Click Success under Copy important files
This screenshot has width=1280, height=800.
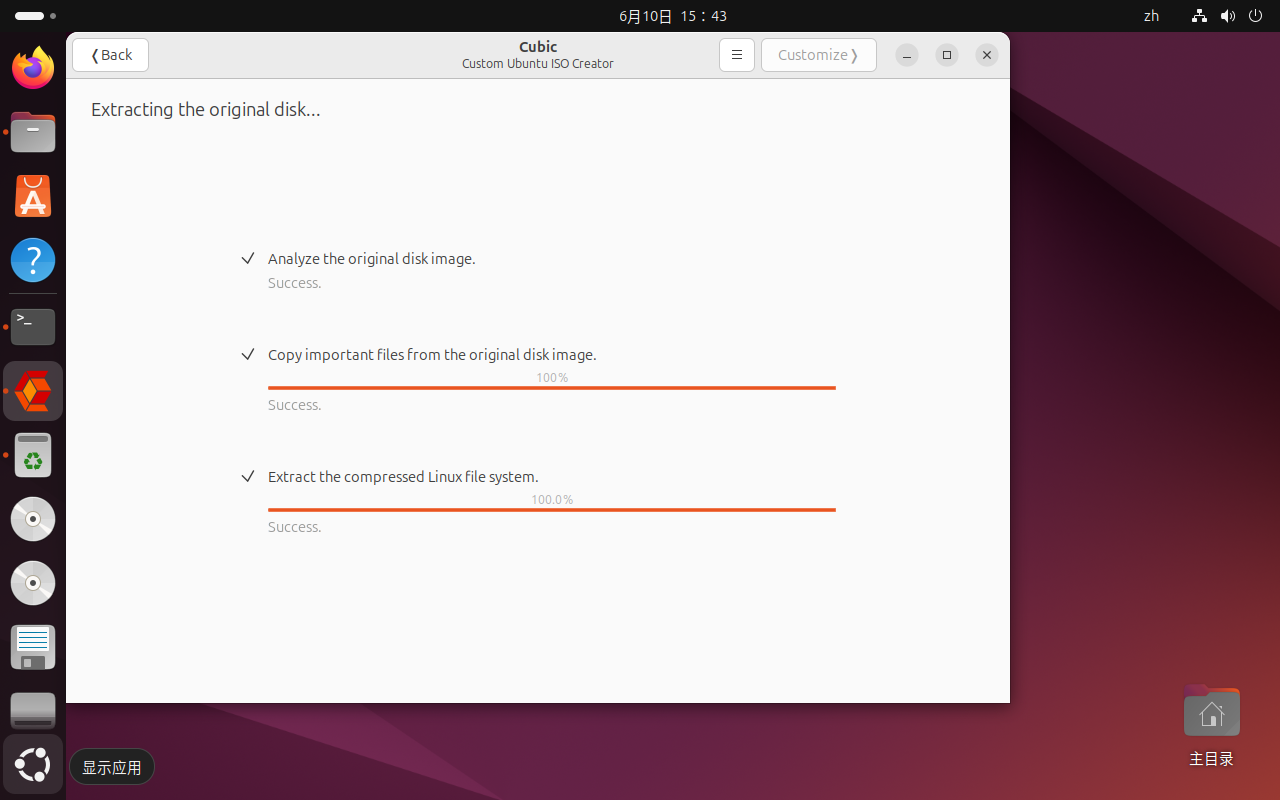coord(295,405)
